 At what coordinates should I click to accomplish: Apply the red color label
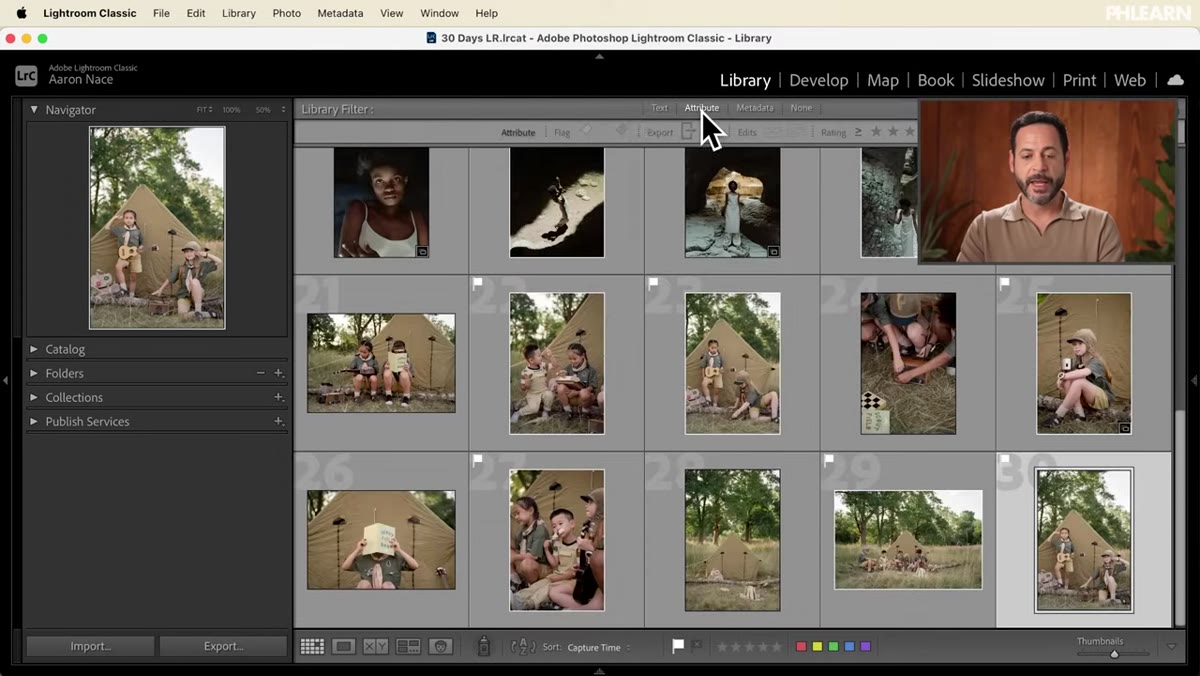click(x=801, y=647)
